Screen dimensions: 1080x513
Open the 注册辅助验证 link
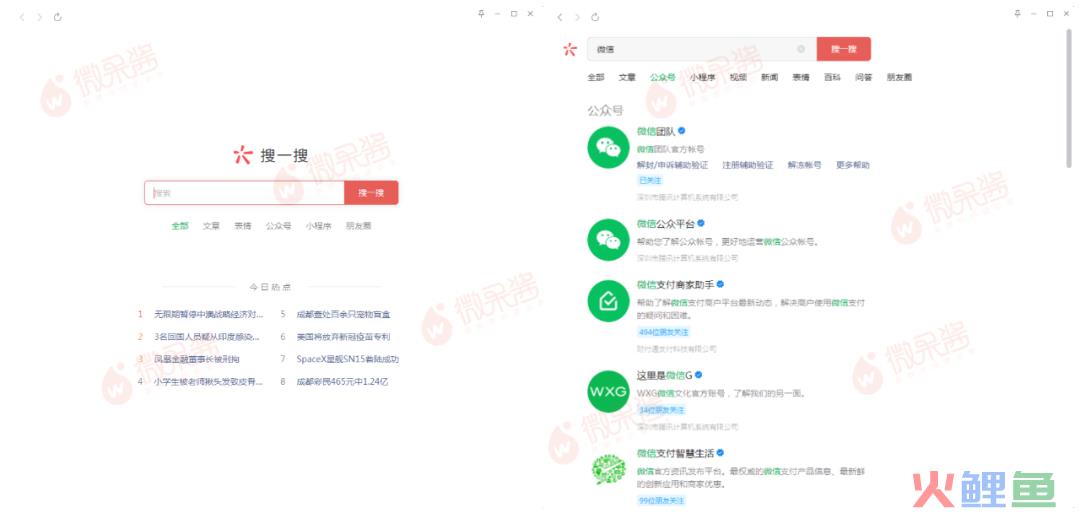(747, 165)
